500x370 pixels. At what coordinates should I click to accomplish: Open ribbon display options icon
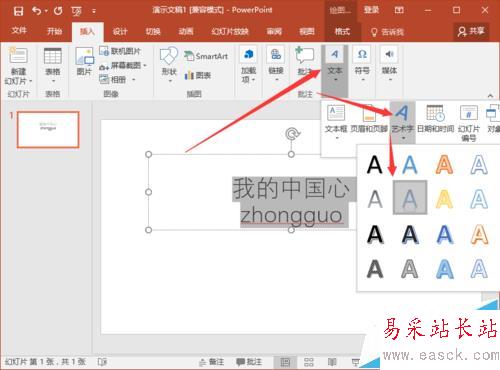click(399, 10)
